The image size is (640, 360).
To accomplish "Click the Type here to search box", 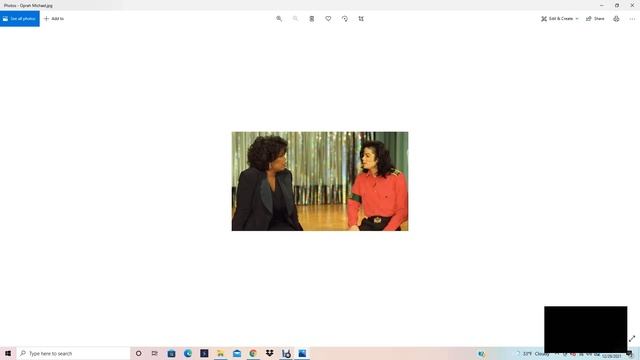I will click(73, 353).
